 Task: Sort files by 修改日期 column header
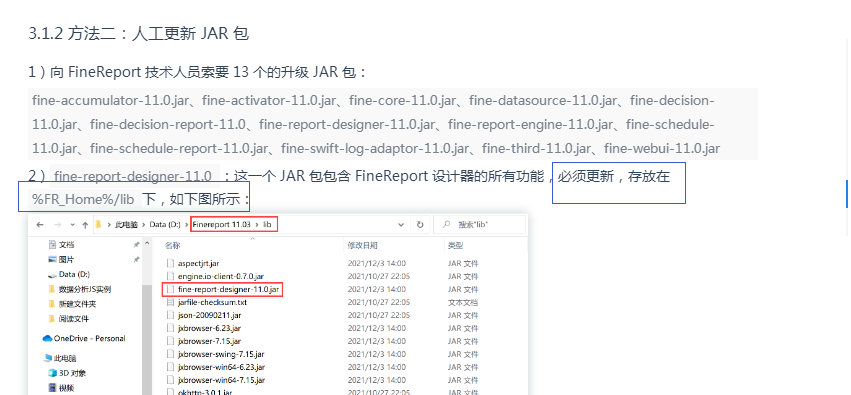click(x=363, y=246)
